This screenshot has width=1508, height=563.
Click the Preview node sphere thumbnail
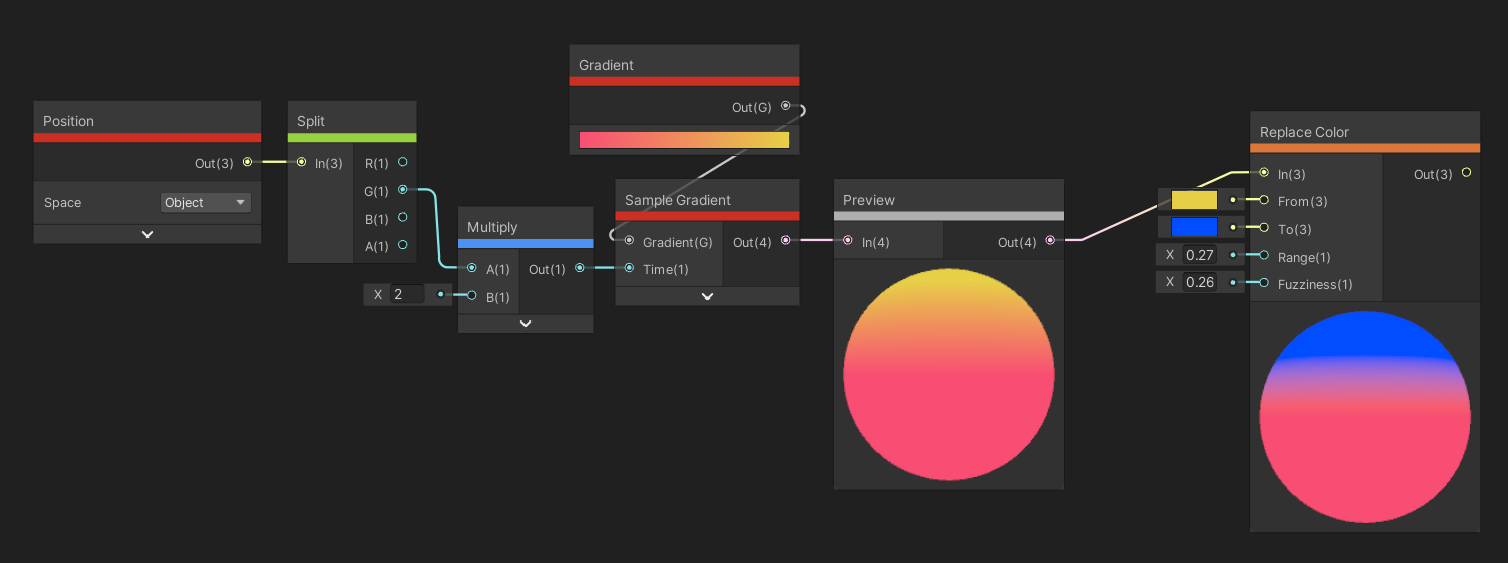point(948,374)
